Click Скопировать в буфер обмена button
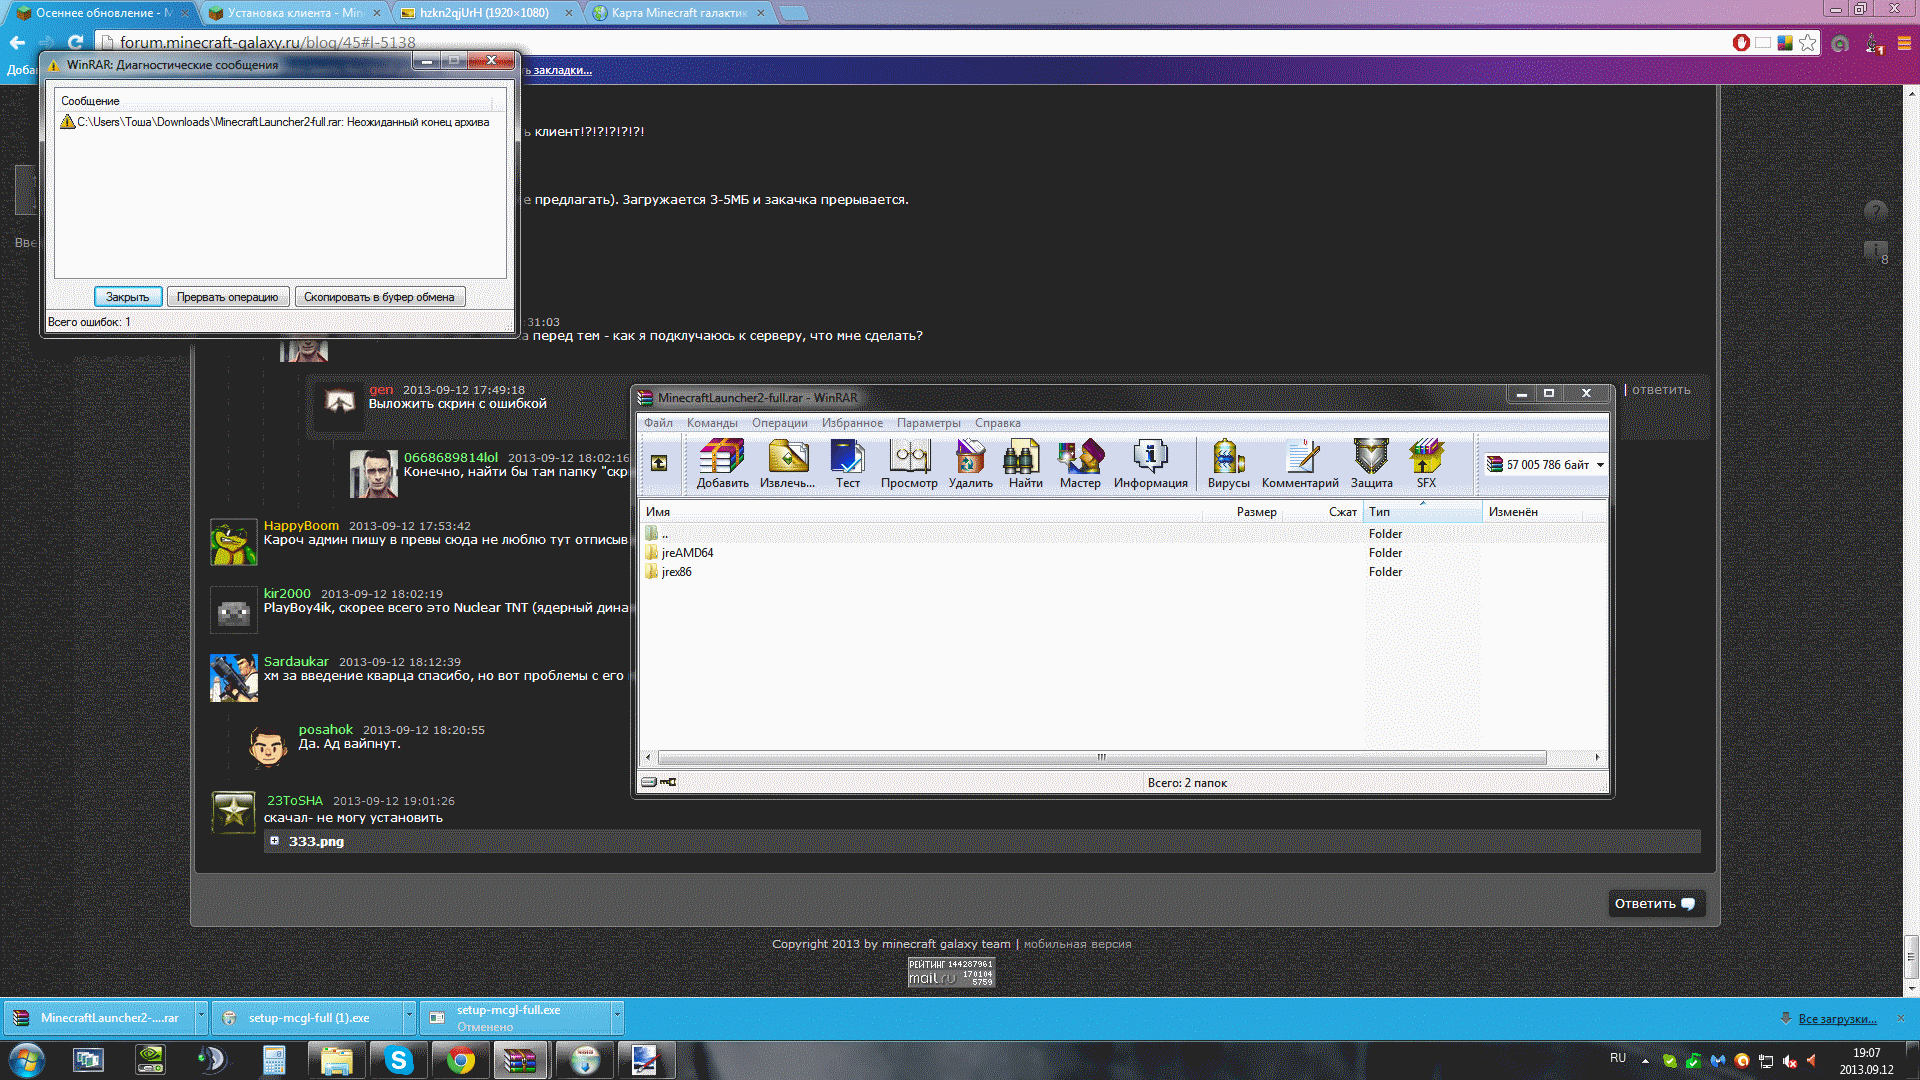Viewport: 1920px width, 1080px height. point(379,297)
